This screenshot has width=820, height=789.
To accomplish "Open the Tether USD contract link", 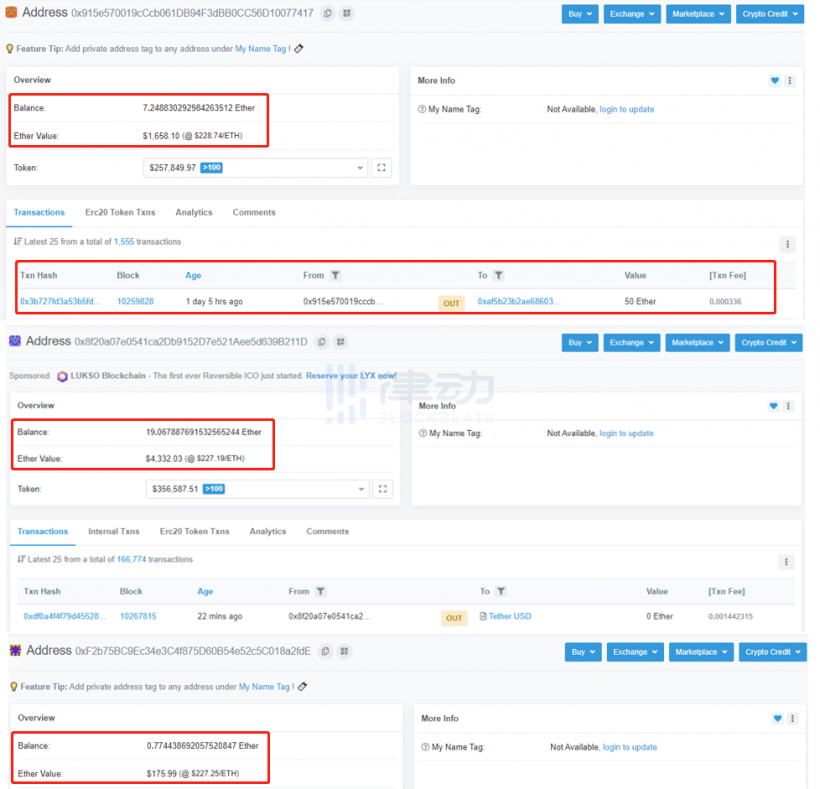I will (x=510, y=616).
